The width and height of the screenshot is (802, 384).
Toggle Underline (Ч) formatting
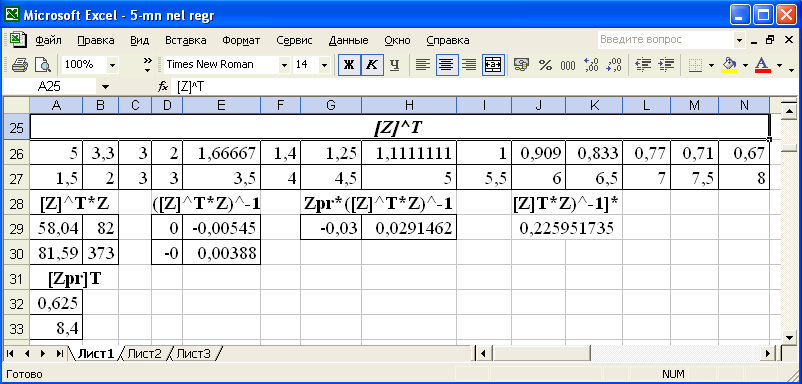[394, 65]
